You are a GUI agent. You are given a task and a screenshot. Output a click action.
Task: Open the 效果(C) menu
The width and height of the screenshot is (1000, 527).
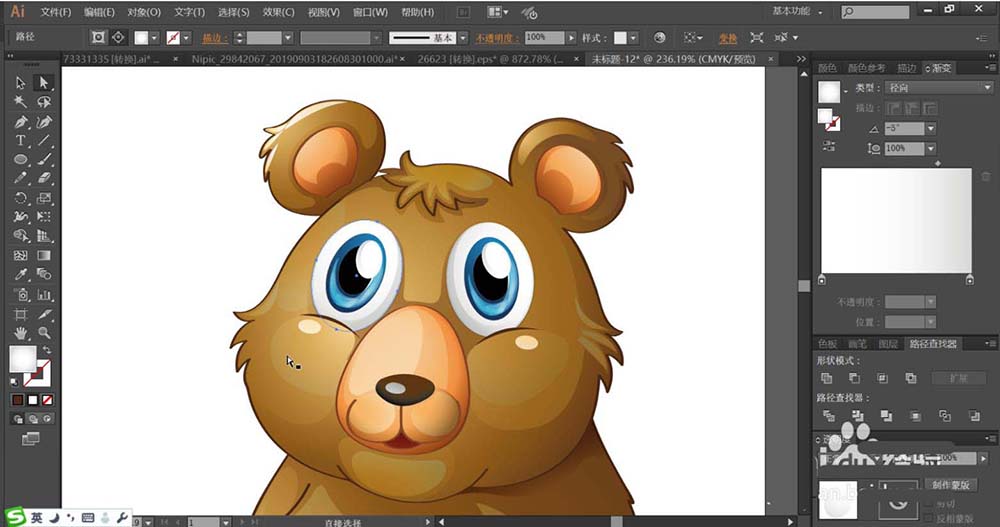coord(279,12)
